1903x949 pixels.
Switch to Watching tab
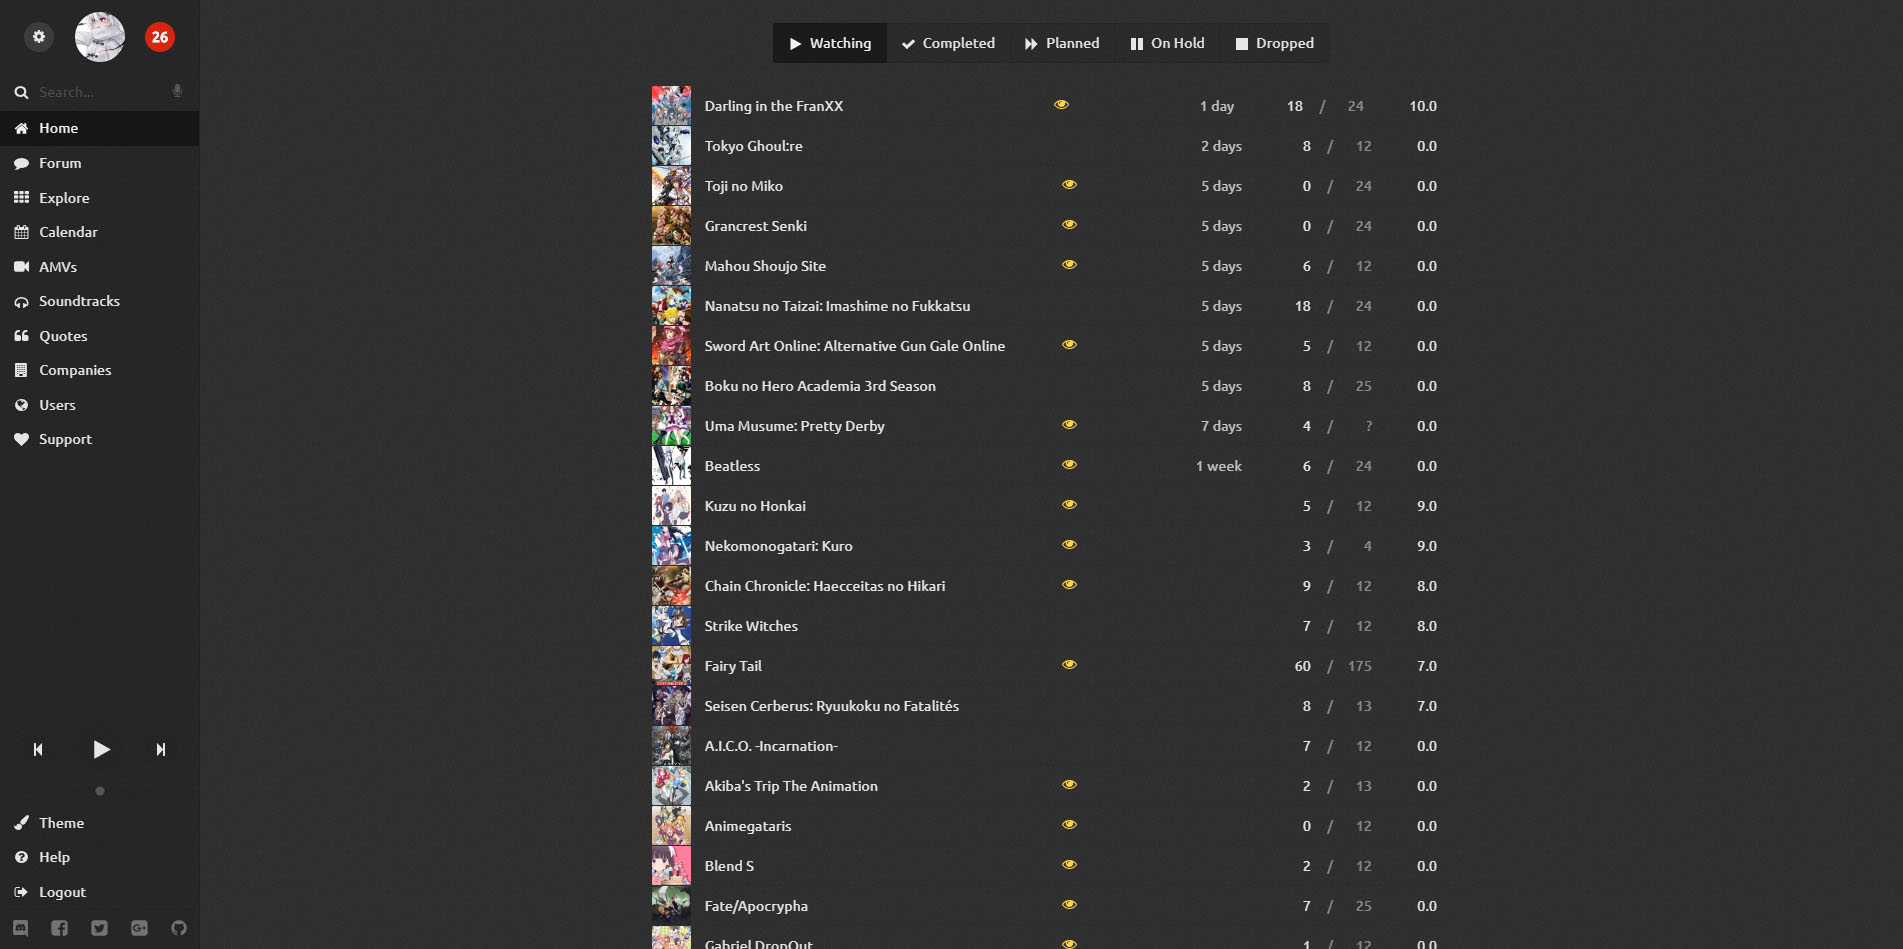pyautogui.click(x=830, y=43)
